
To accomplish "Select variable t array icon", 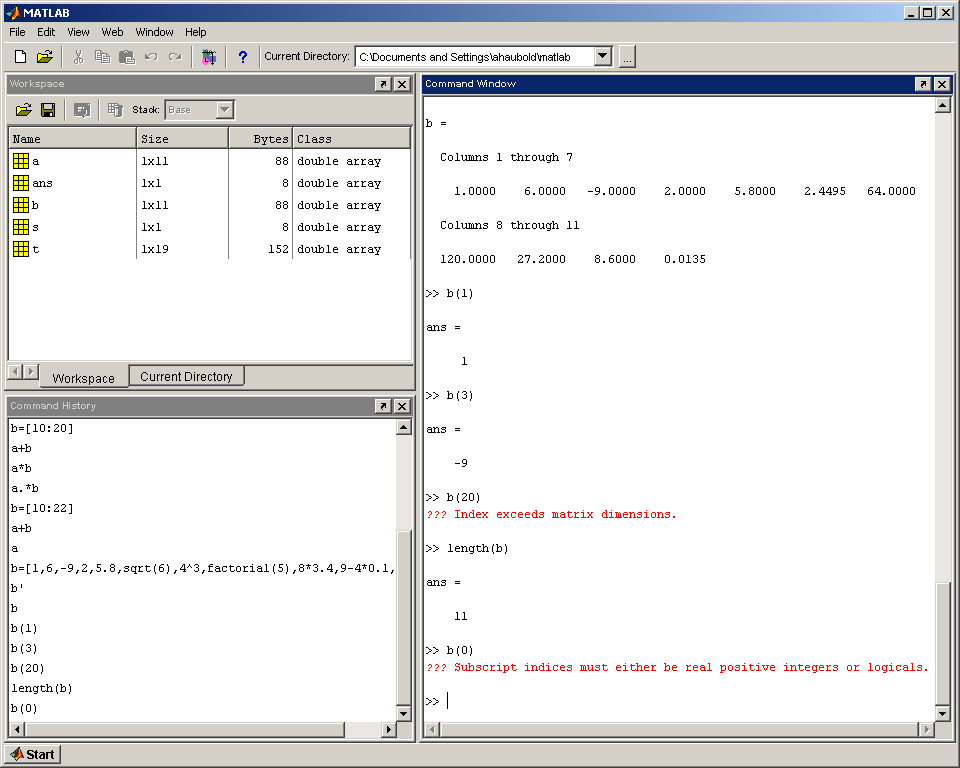I will pyautogui.click(x=21, y=249).
